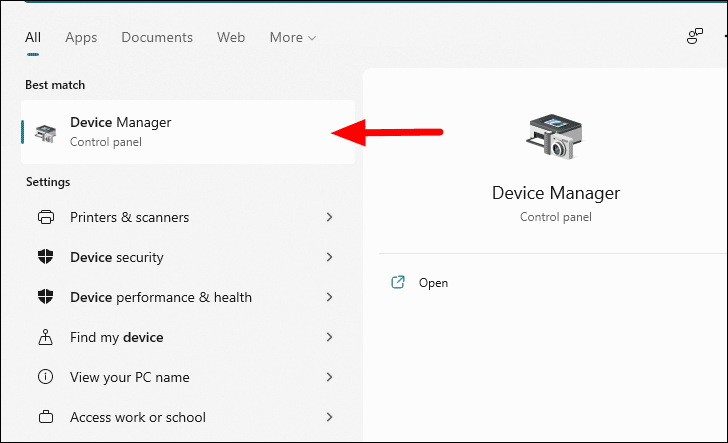Open the search feedback people icon at top right

coord(695,36)
